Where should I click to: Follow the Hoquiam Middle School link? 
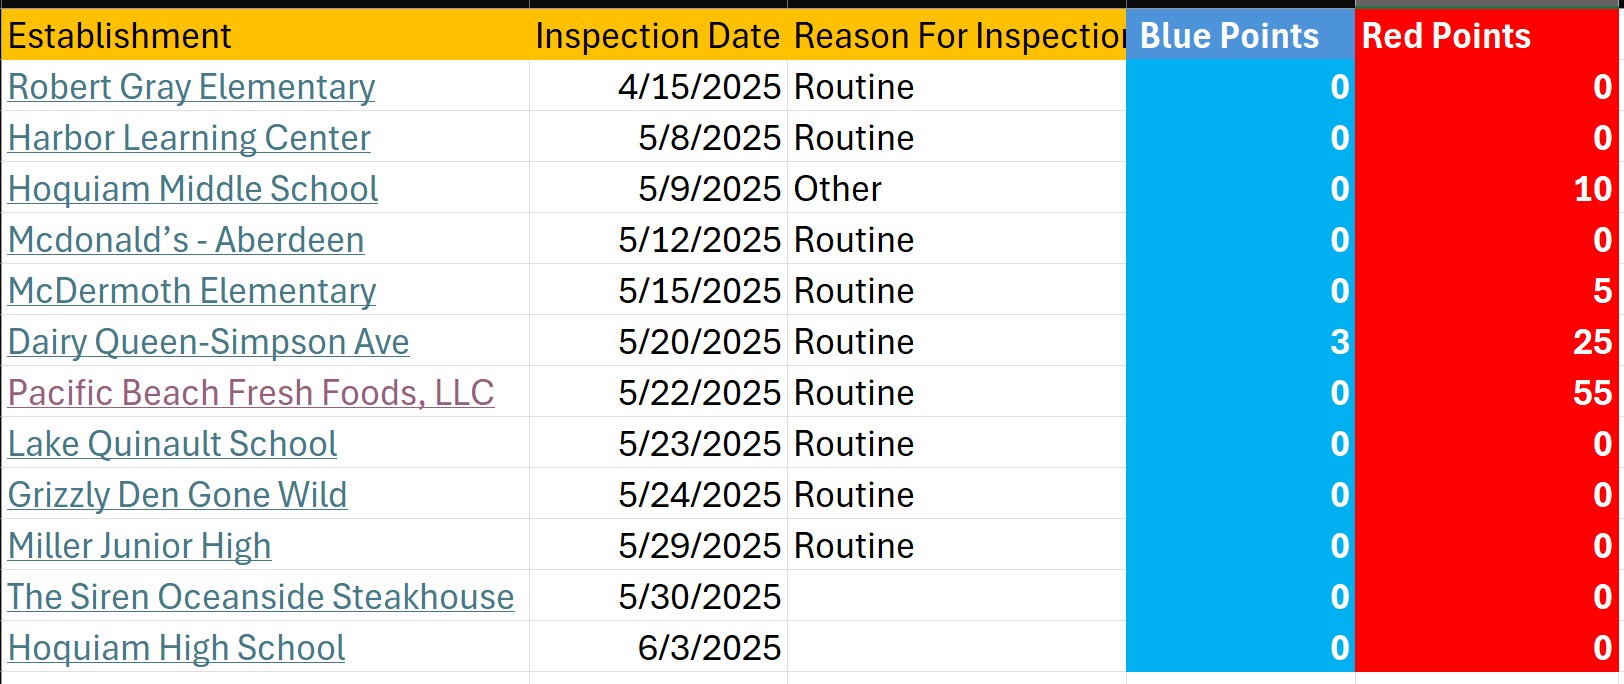(193, 189)
